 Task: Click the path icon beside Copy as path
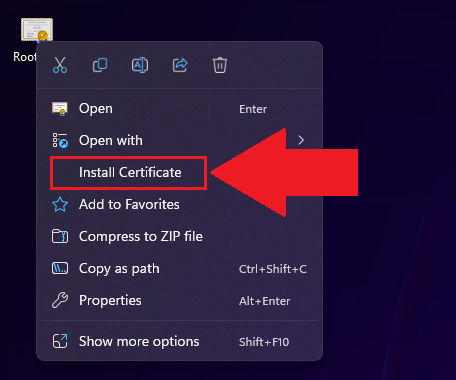click(x=60, y=268)
